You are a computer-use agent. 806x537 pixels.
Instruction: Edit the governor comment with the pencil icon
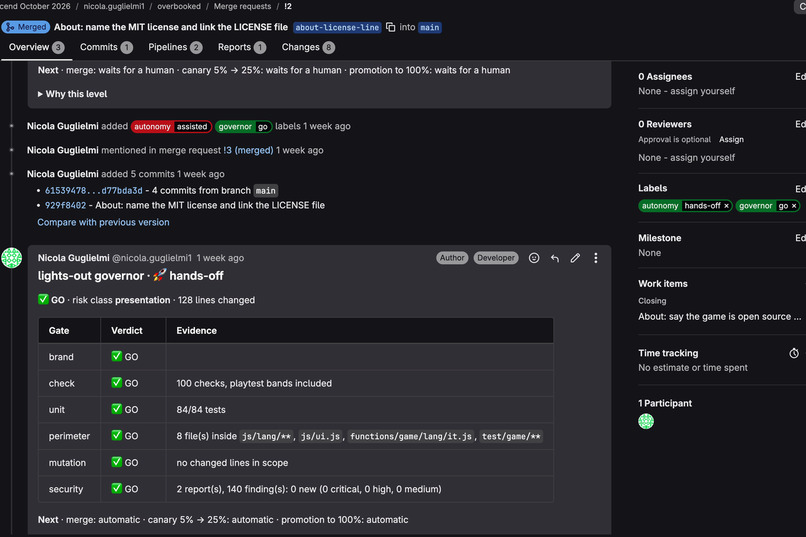(575, 258)
